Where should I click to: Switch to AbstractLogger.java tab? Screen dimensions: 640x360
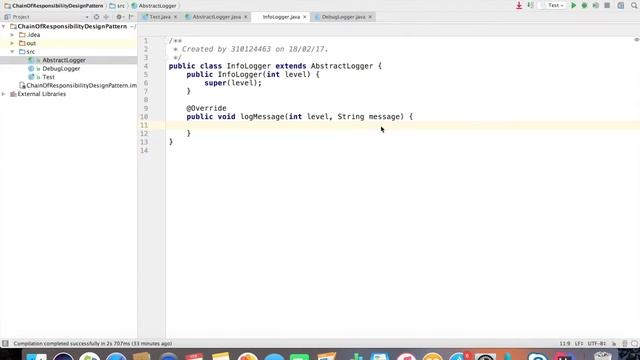click(216, 17)
